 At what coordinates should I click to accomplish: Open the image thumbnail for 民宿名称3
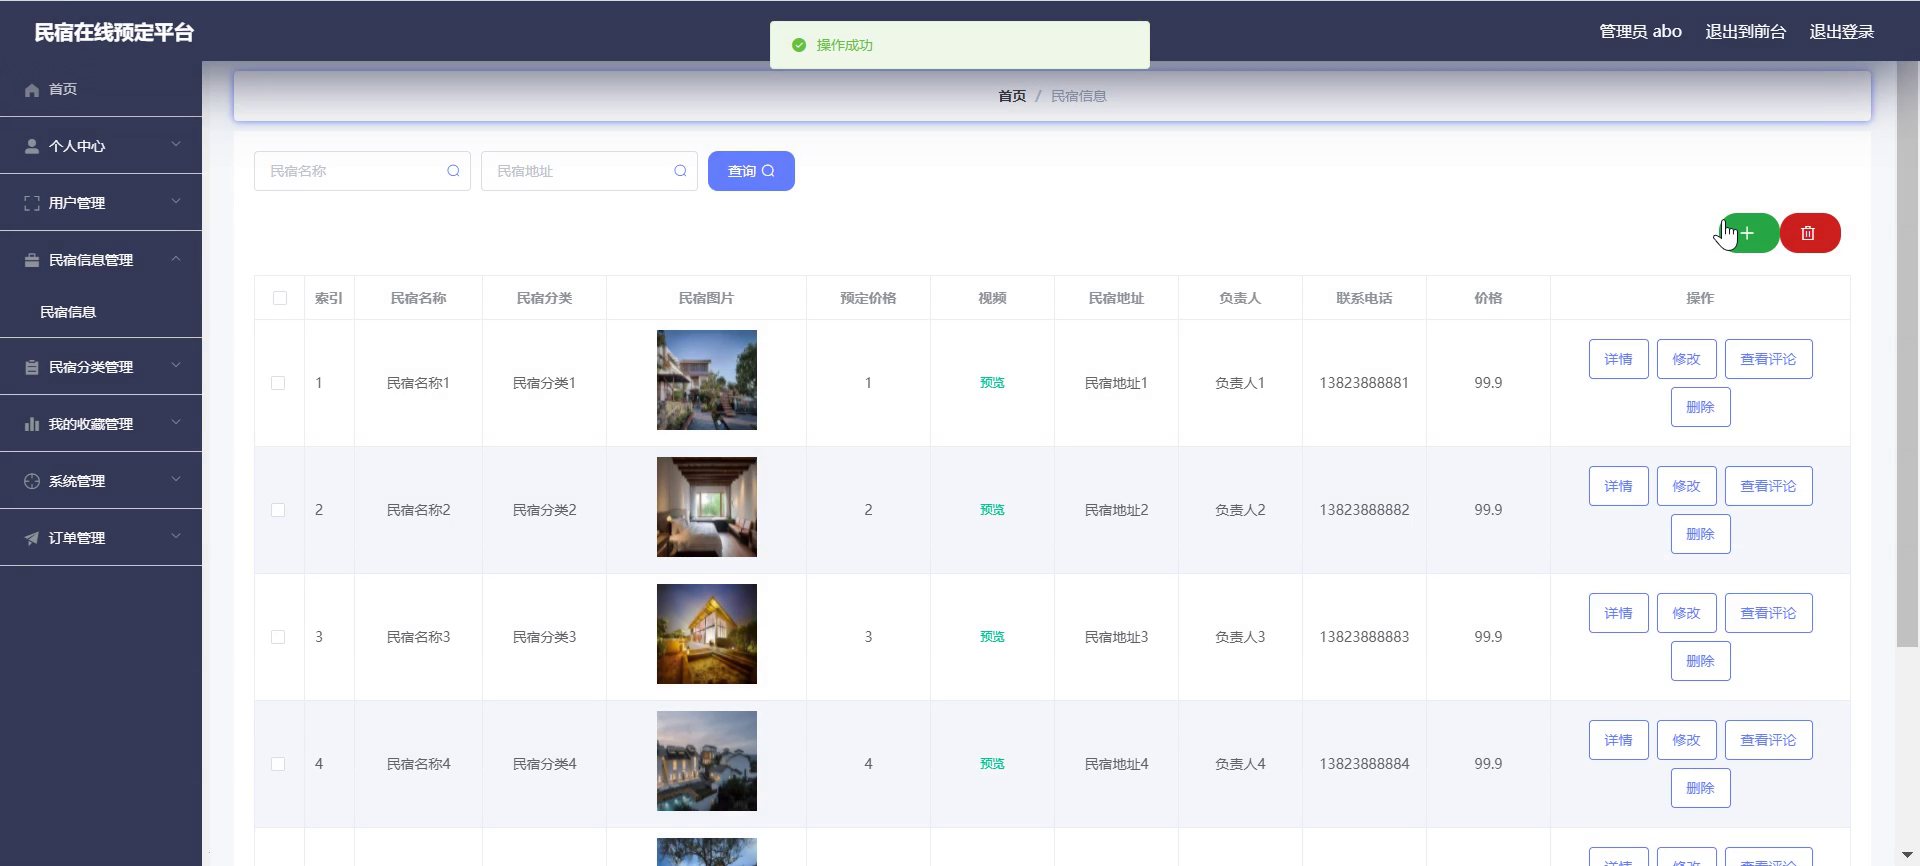tap(707, 634)
